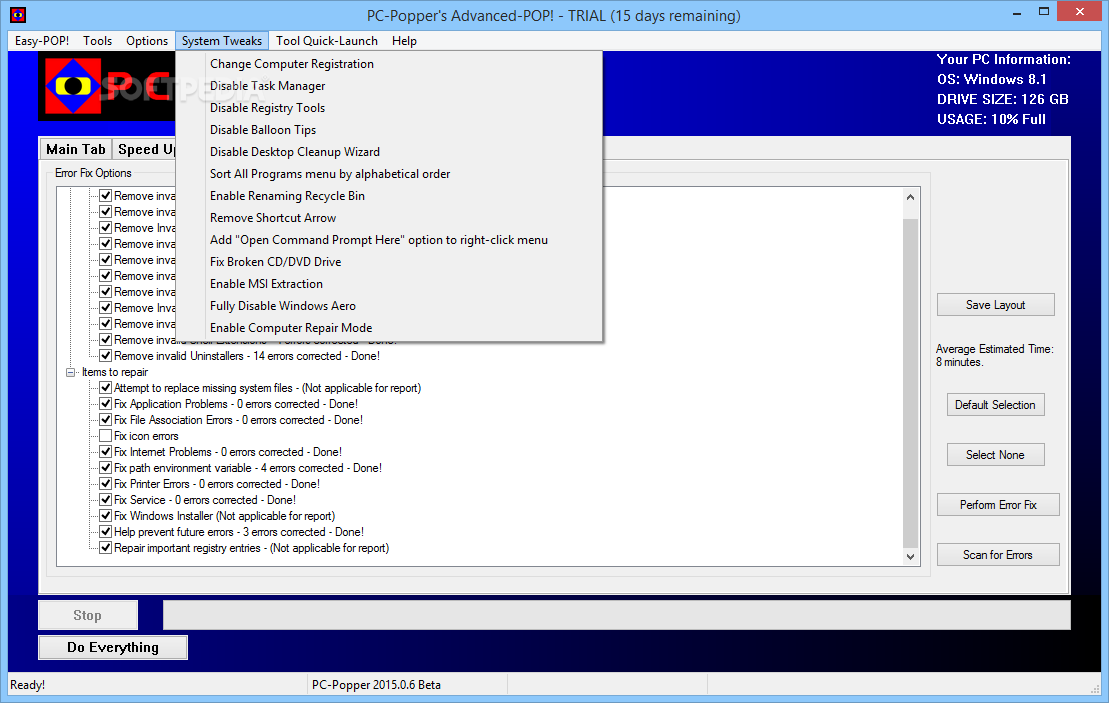1109x703 pixels.
Task: Click PC-Popper 2015.0.6 Beta status text
Action: [x=376, y=685]
